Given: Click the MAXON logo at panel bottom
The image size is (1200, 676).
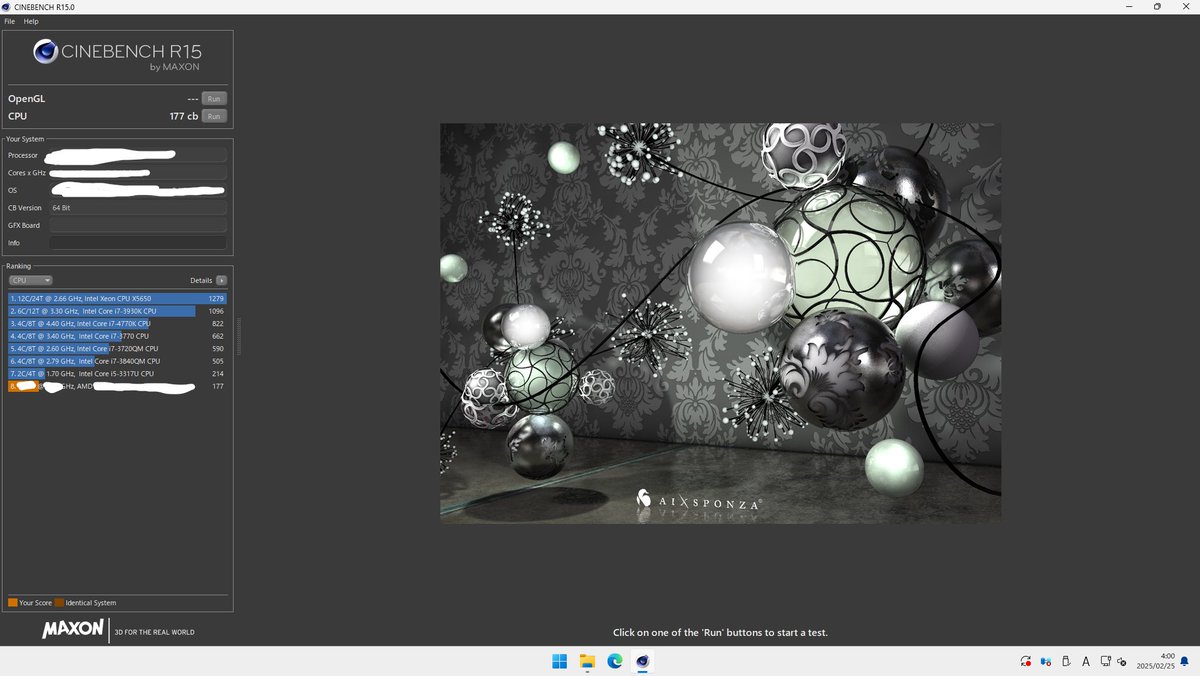Looking at the screenshot, I should click(x=73, y=629).
